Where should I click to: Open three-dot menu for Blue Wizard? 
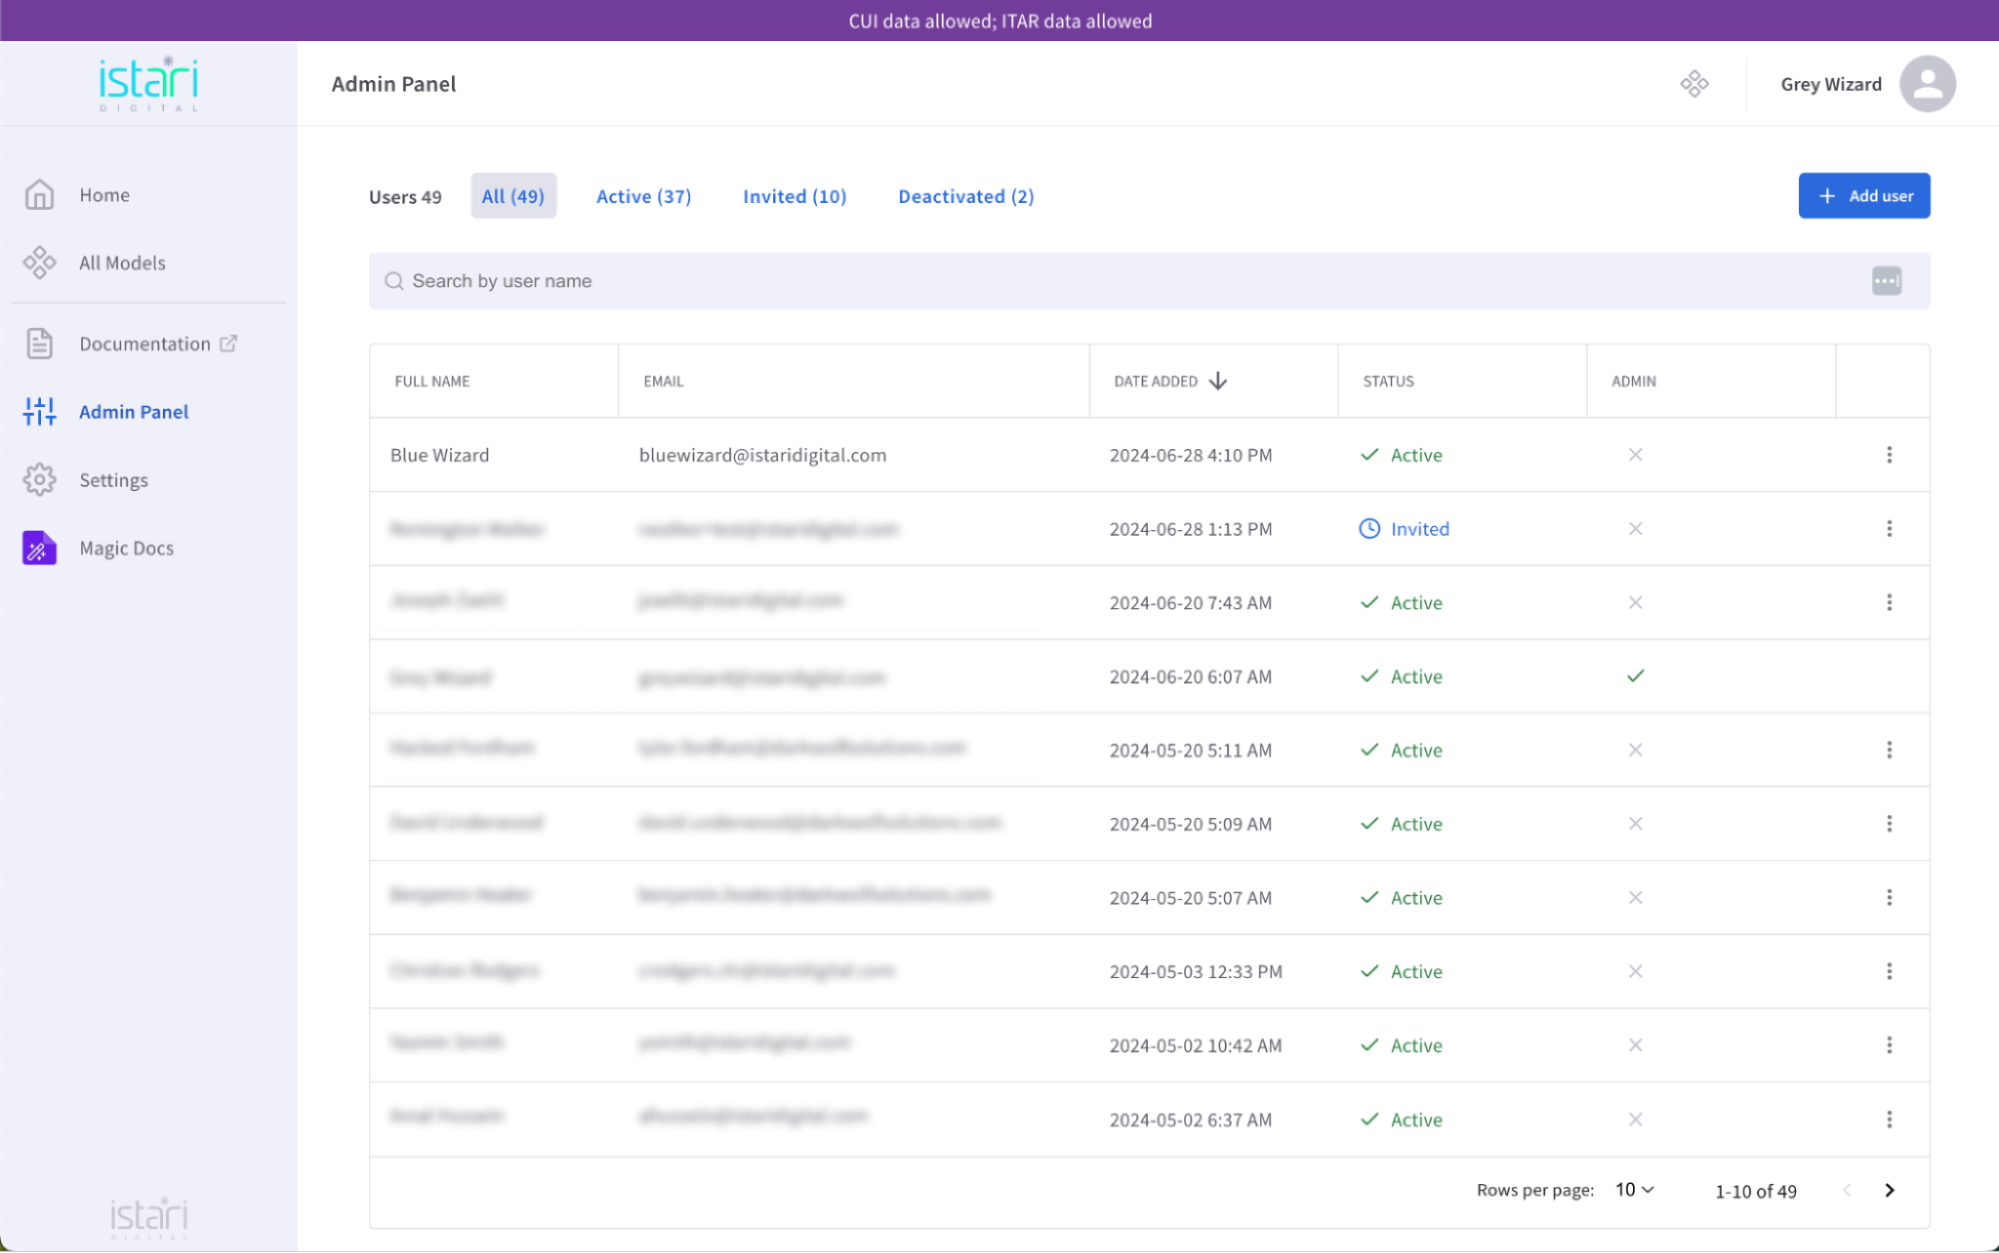pyautogui.click(x=1889, y=455)
